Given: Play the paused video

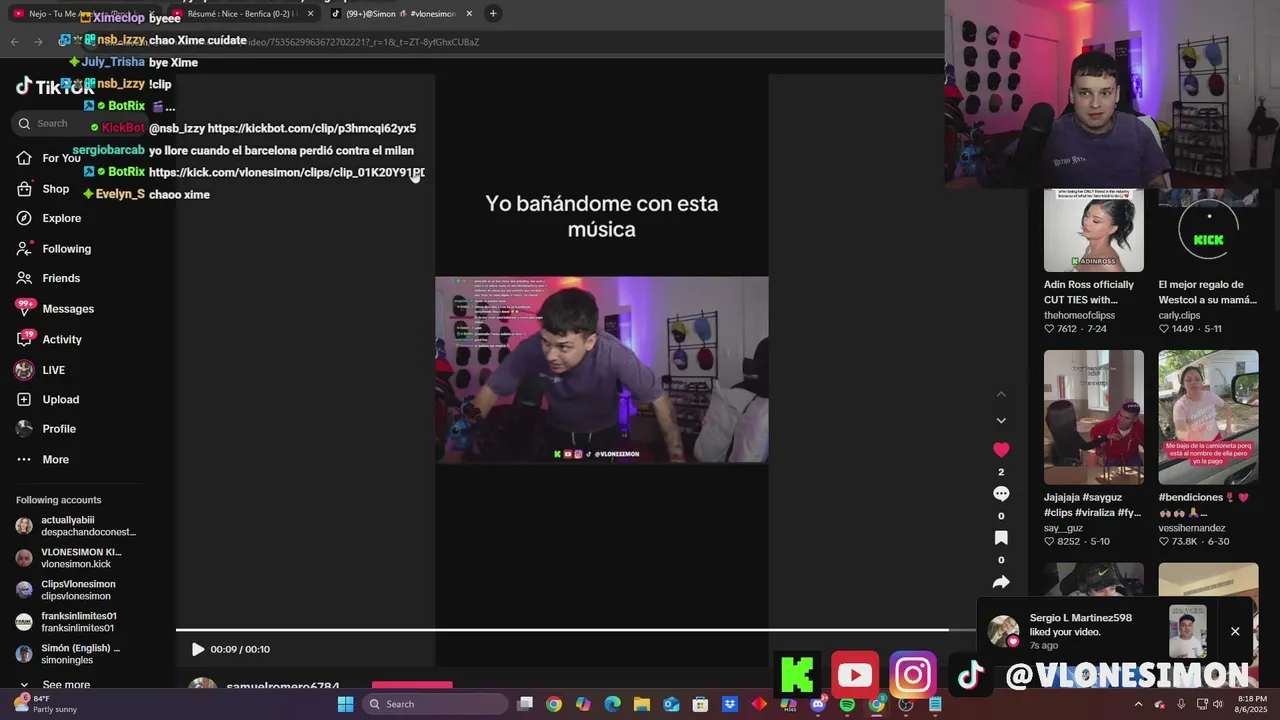Looking at the screenshot, I should point(198,649).
